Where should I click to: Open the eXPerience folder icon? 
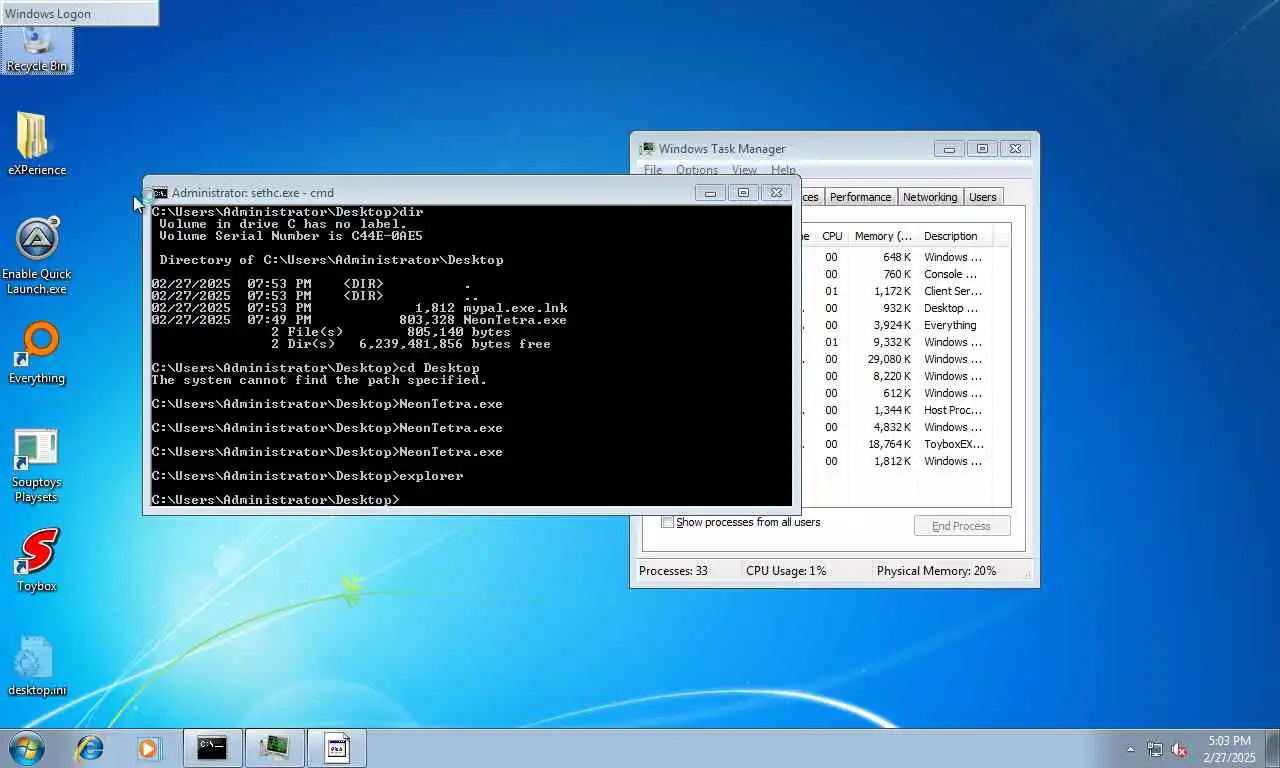point(37,144)
